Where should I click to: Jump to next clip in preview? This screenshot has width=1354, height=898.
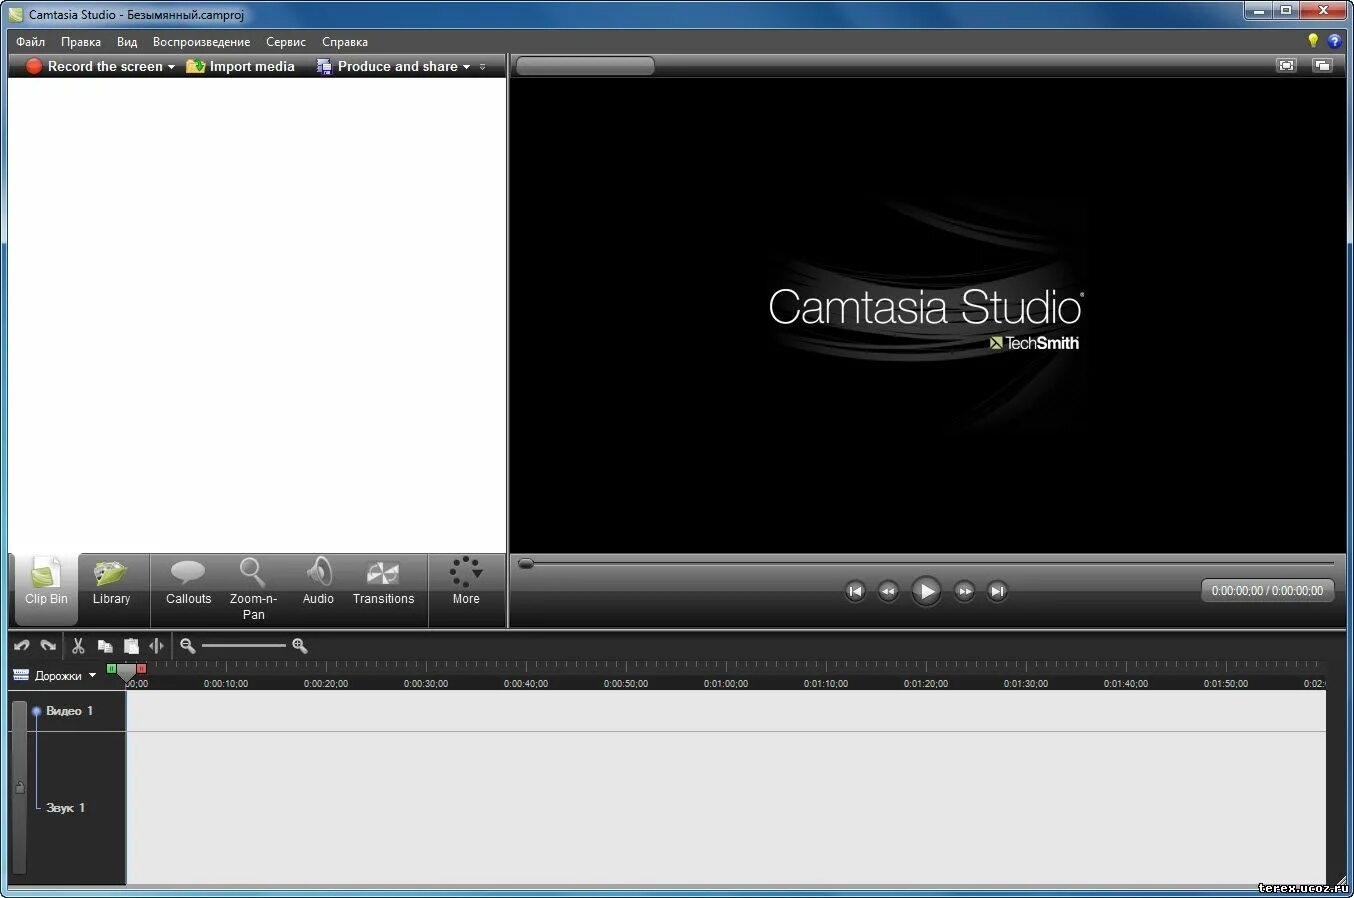997,591
